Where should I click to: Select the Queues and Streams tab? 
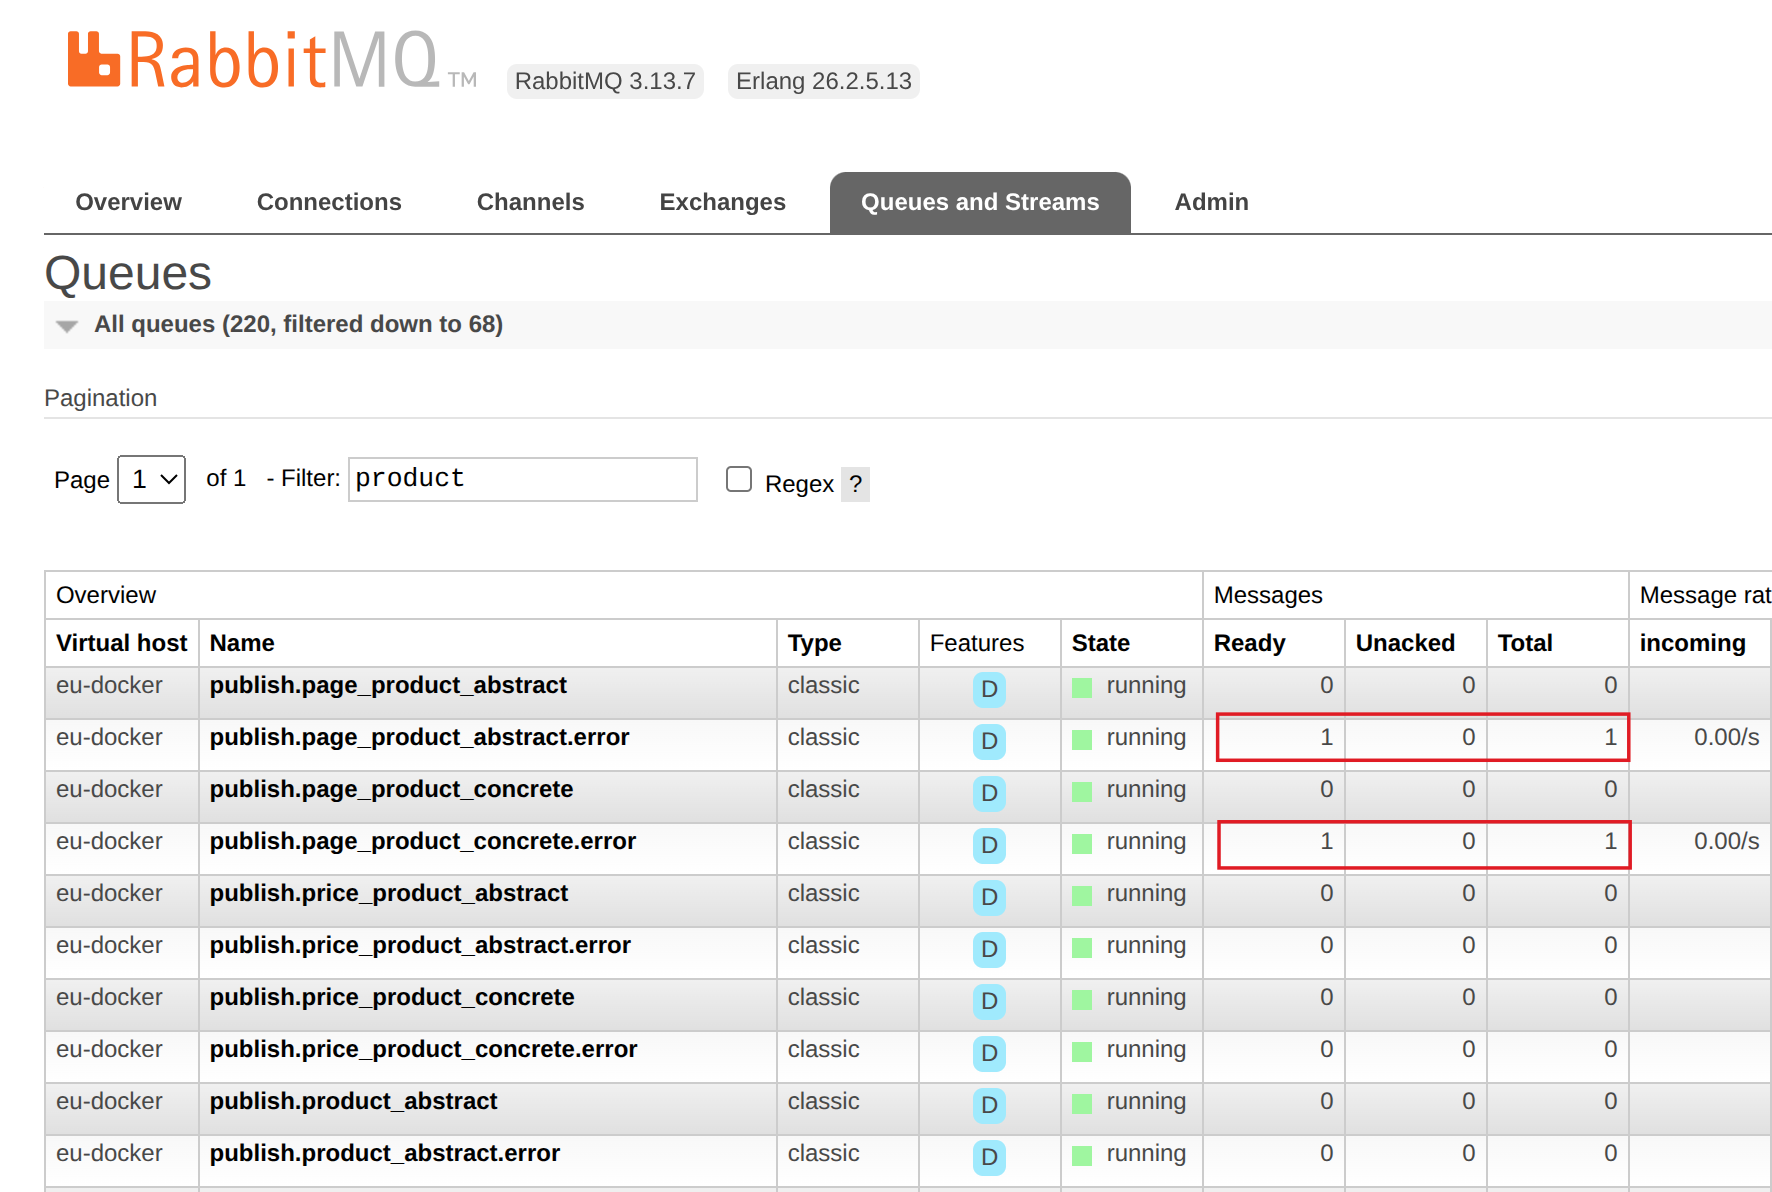pos(980,202)
